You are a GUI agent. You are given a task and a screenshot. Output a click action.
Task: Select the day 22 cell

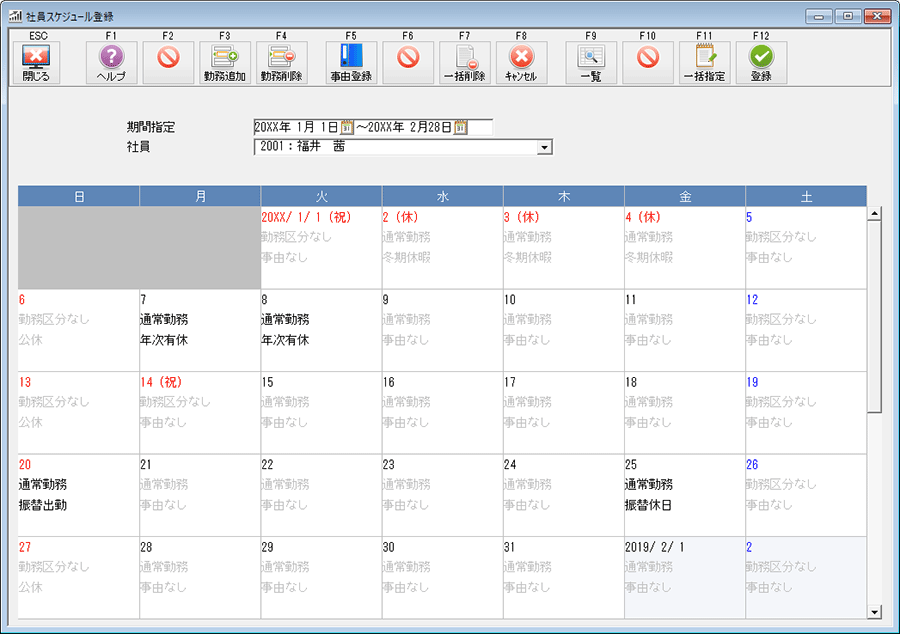coord(321,496)
